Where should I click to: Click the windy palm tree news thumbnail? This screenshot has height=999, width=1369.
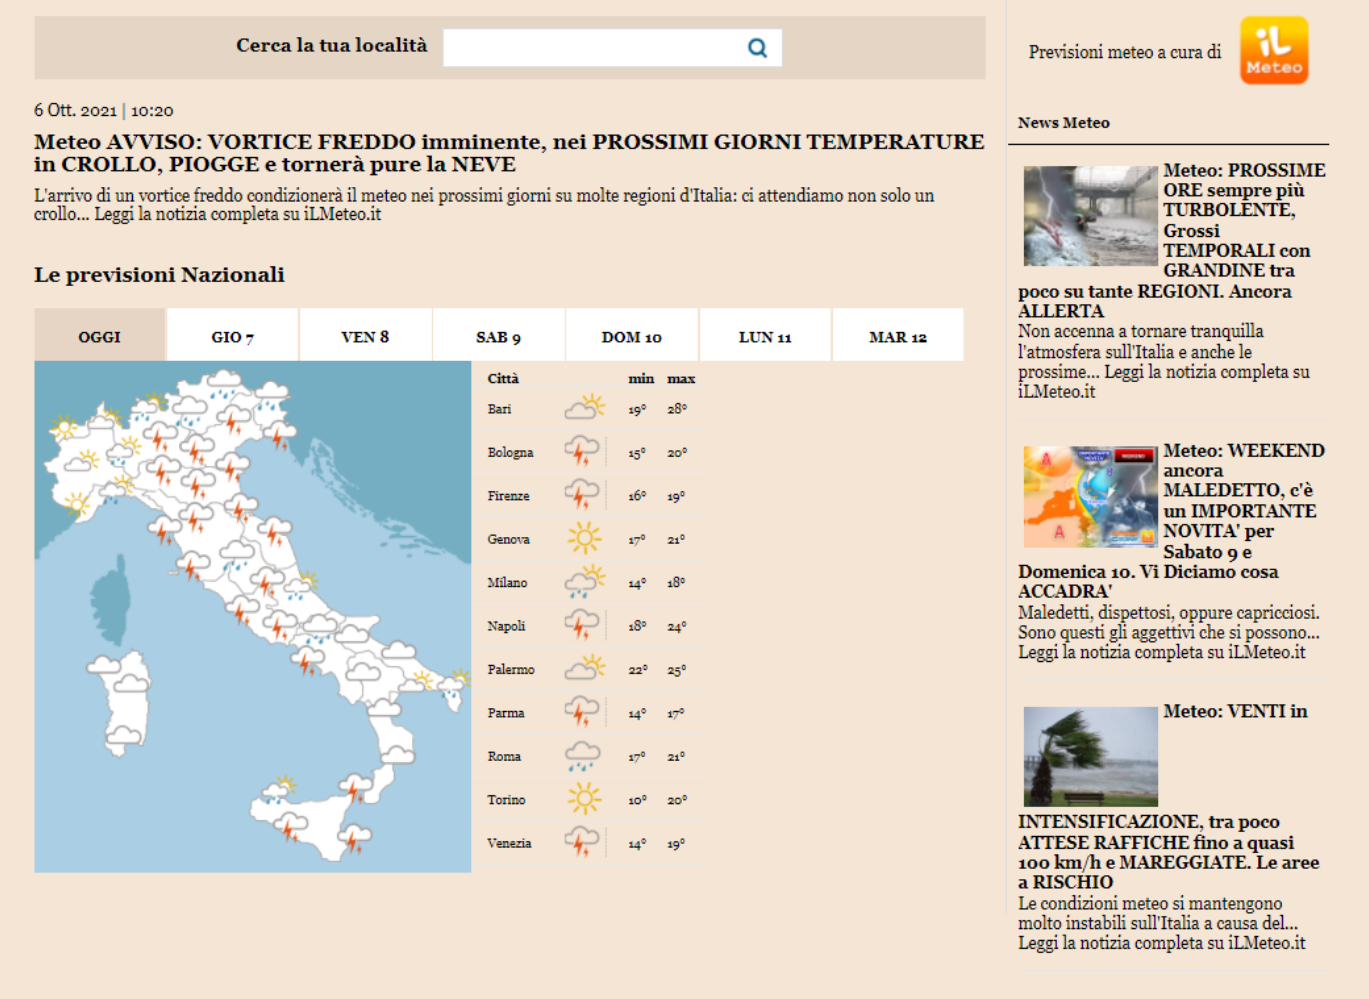1089,756
